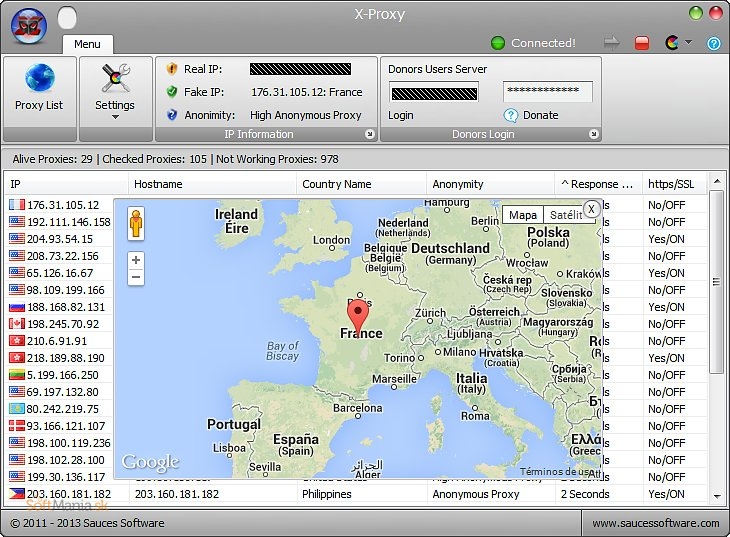Zoom in the map with plus
730x537 pixels.
[136, 260]
